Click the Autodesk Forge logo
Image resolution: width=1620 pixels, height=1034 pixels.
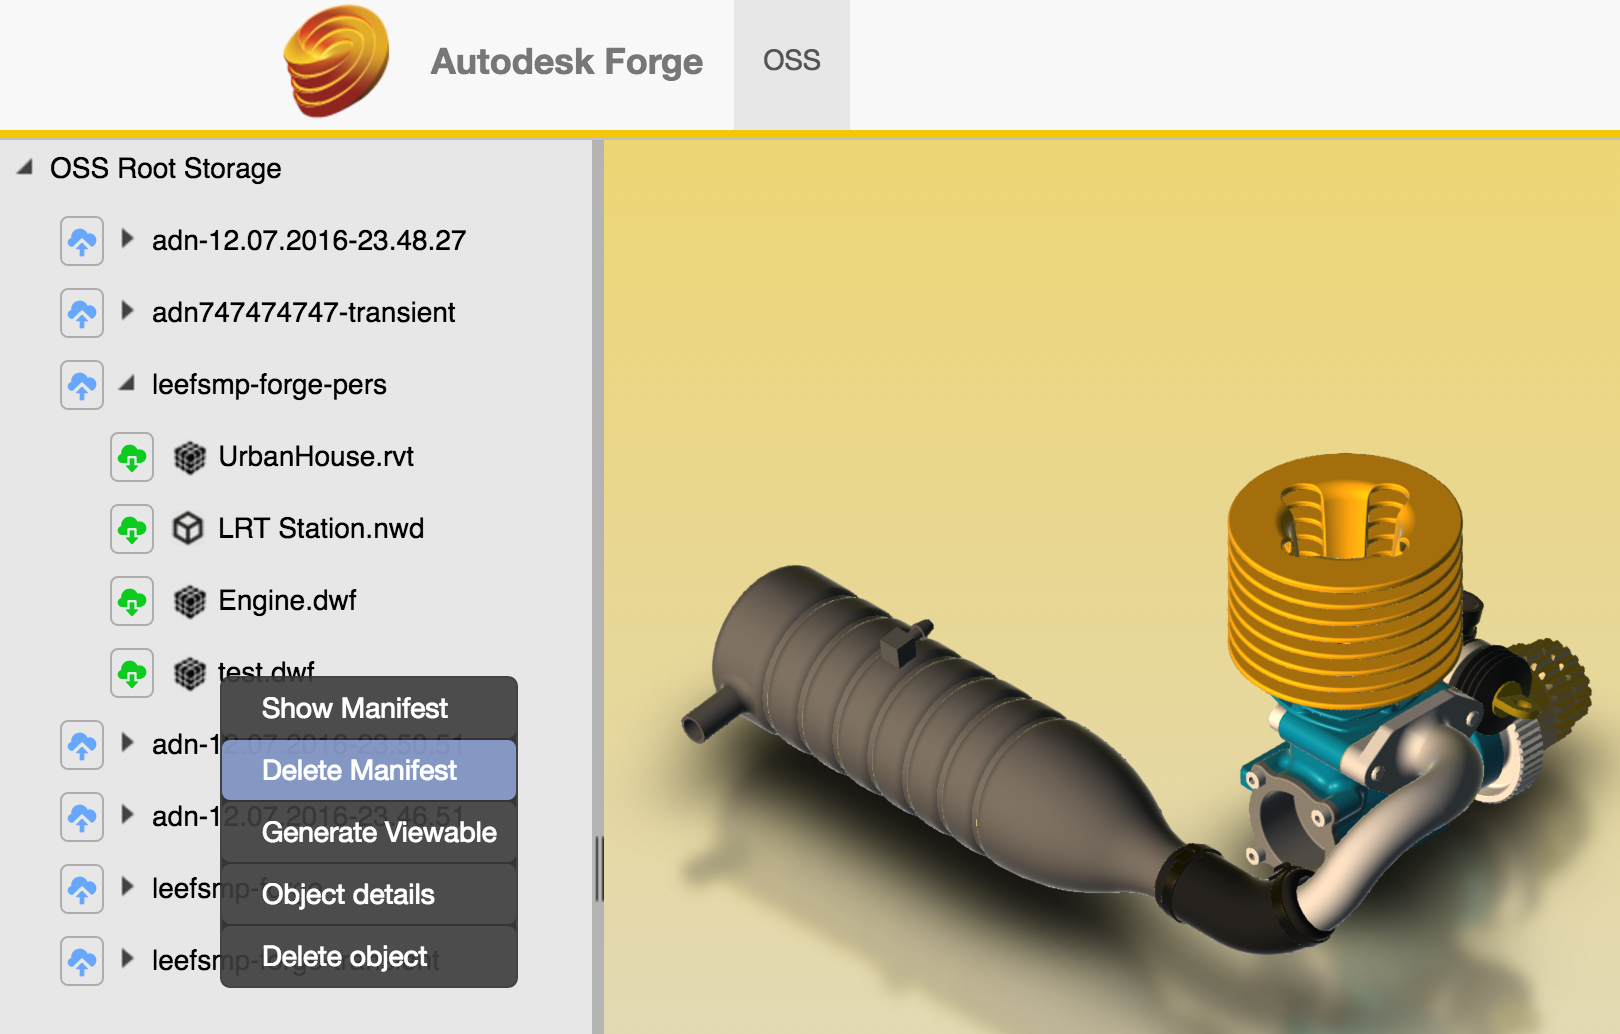click(337, 61)
